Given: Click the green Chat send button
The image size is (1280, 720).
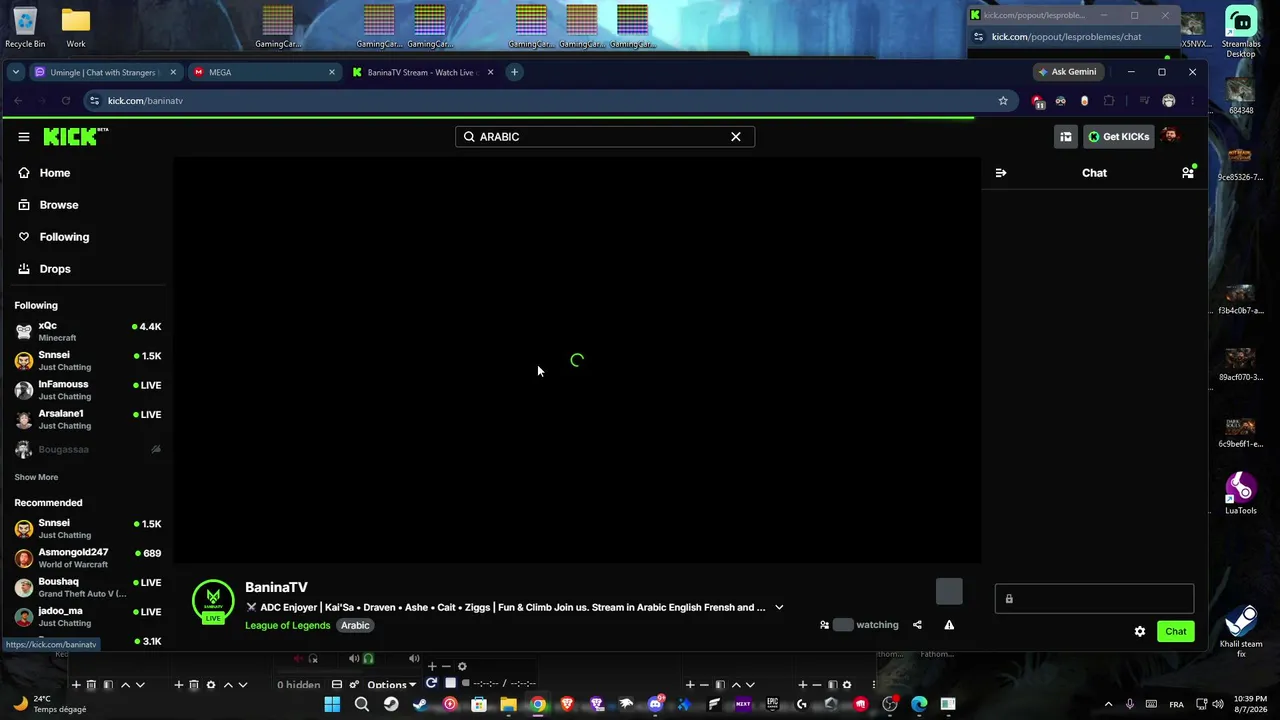Looking at the screenshot, I should tap(1176, 631).
